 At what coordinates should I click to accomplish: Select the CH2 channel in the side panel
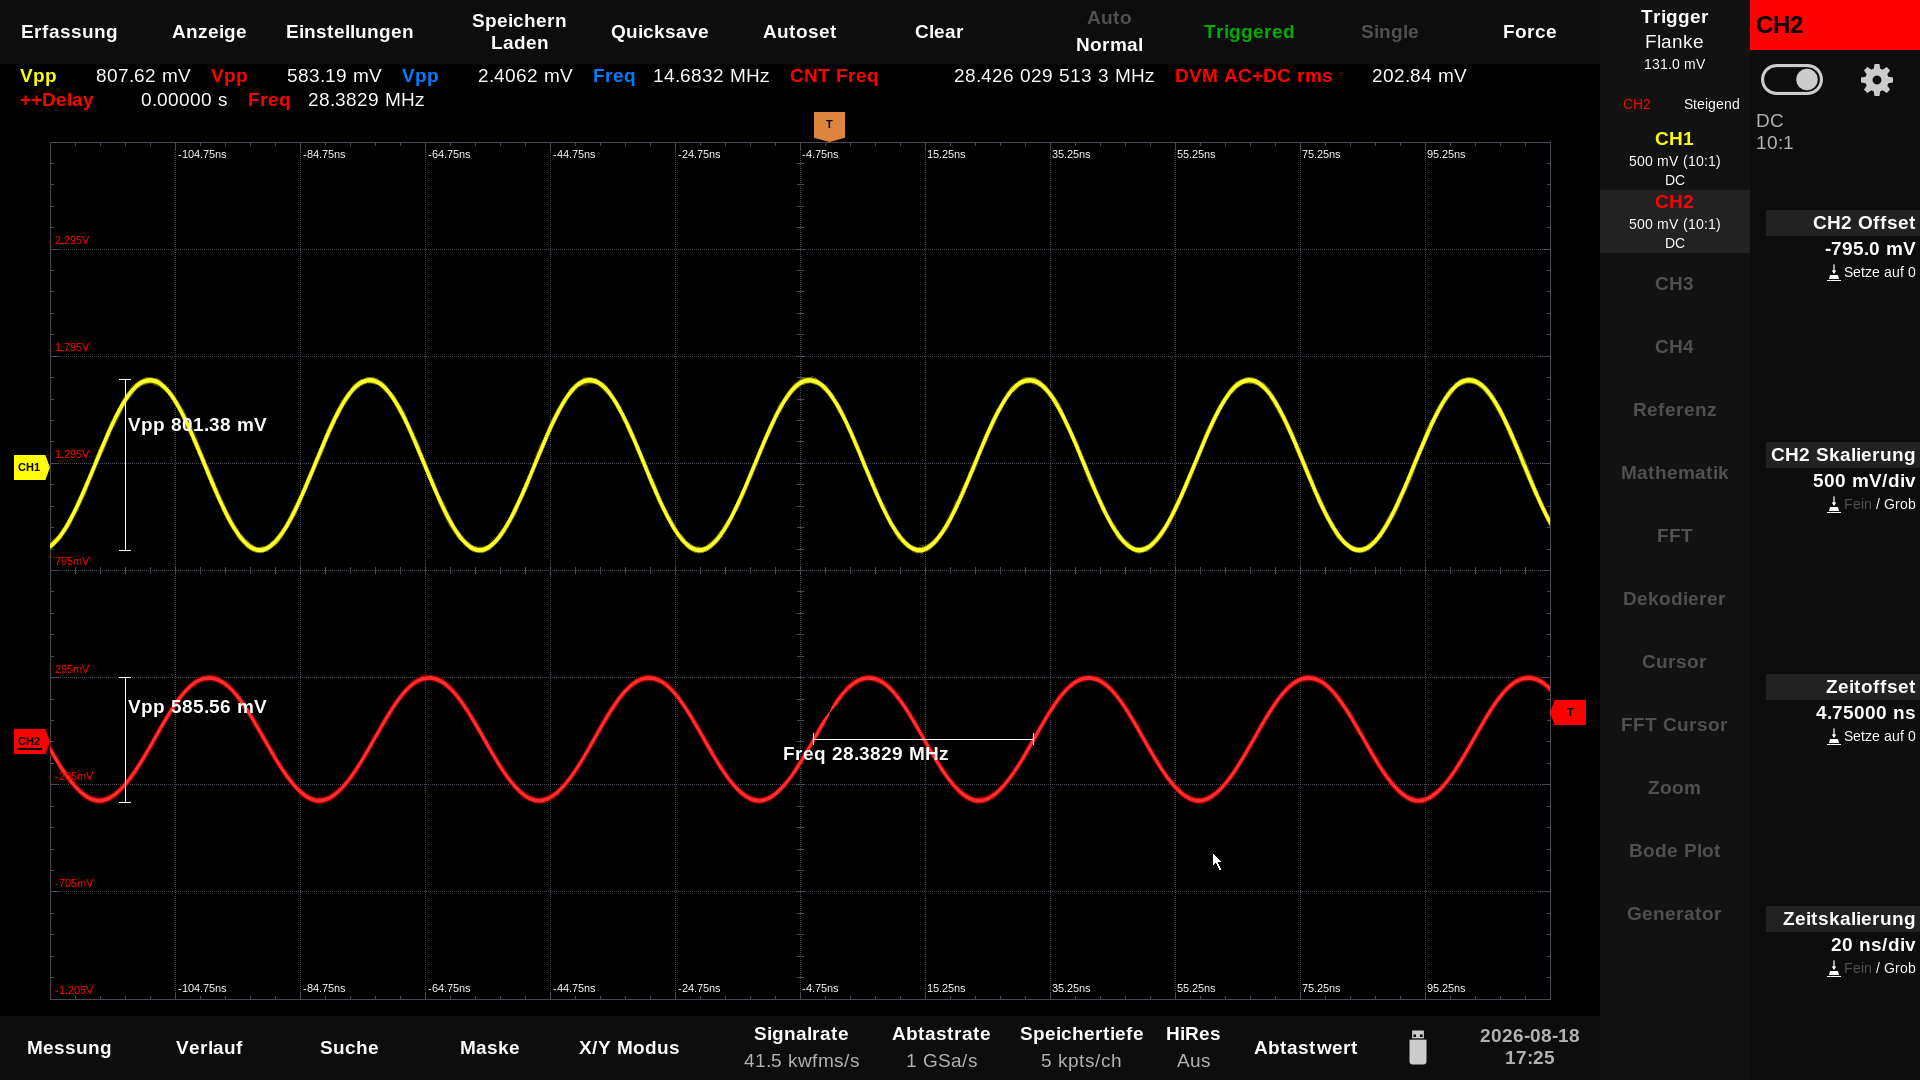[x=1674, y=221]
